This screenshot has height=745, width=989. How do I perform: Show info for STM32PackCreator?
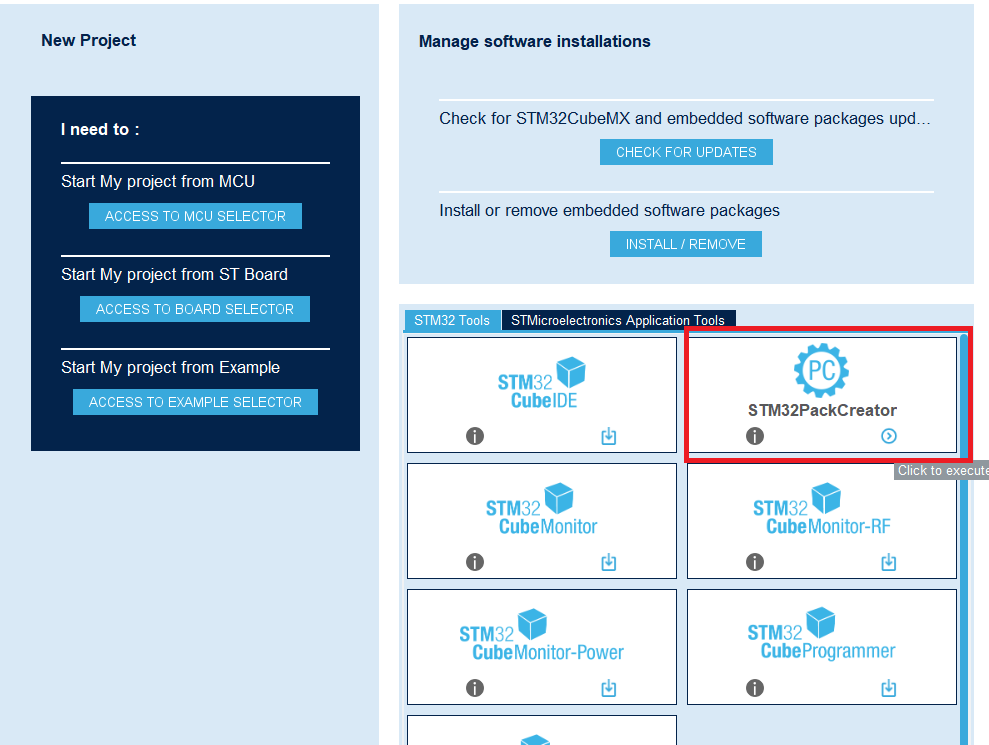click(x=755, y=436)
